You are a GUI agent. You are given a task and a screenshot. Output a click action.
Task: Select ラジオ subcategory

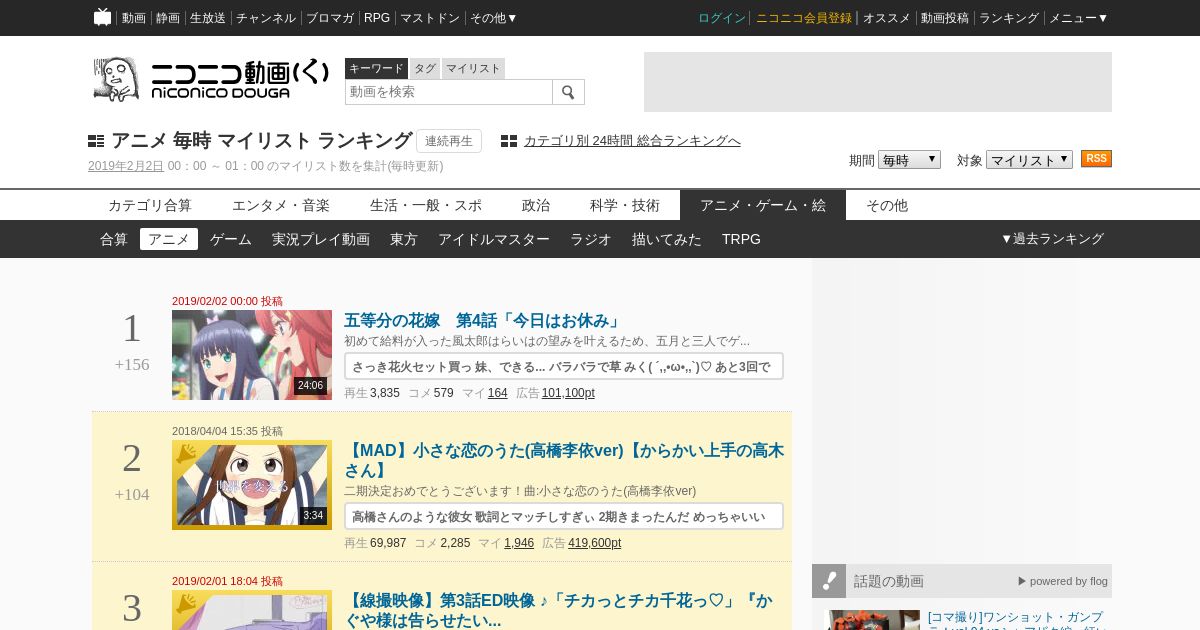click(591, 239)
